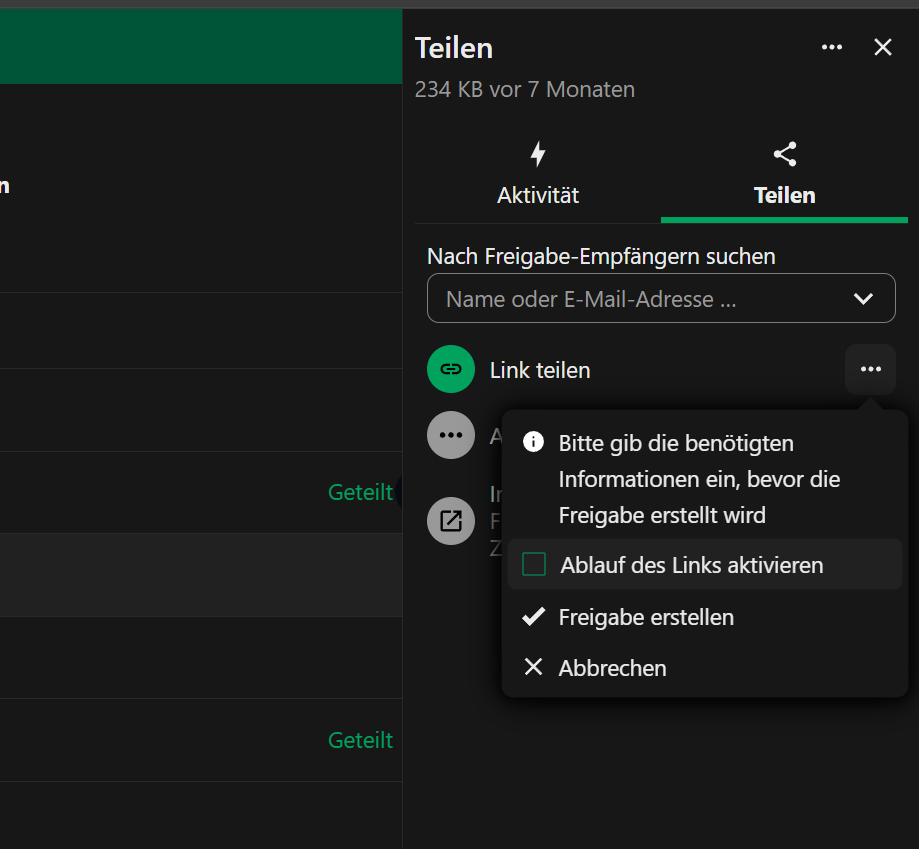This screenshot has width=919, height=849.
Task: Toggle the link expiration checkbox
Action: (533, 563)
